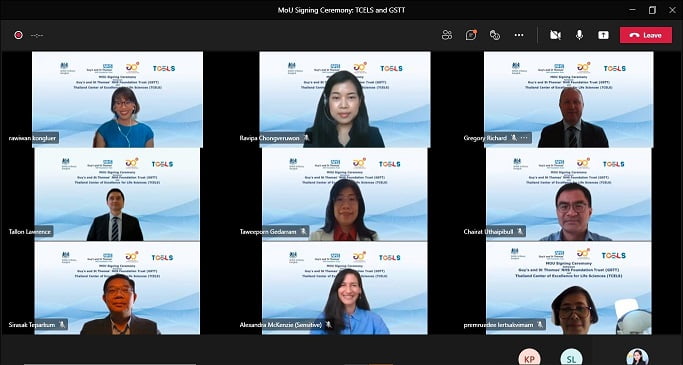Click the participant photo avatar at bottom
This screenshot has width=683, height=365.
pos(637,357)
